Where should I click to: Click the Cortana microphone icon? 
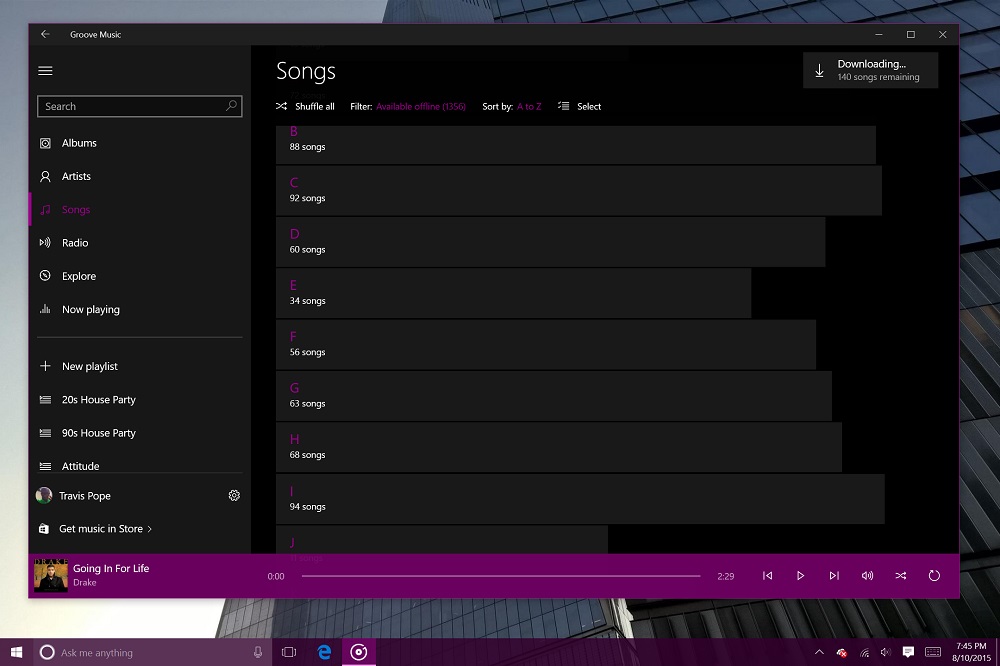coord(258,652)
